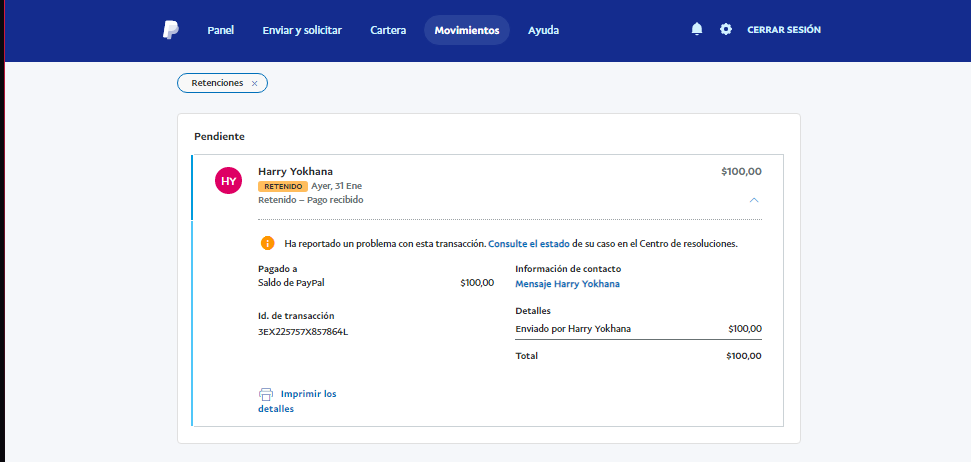Open the settings gear icon
The width and height of the screenshot is (971, 462).
click(x=726, y=29)
